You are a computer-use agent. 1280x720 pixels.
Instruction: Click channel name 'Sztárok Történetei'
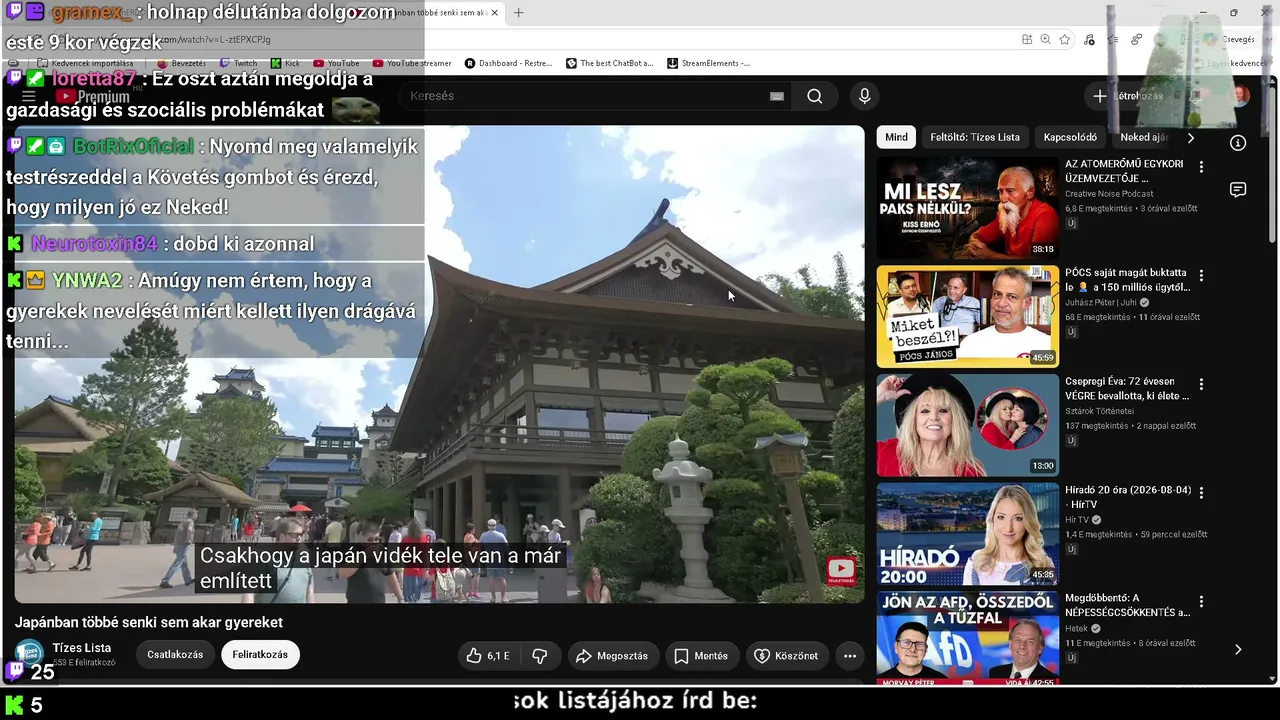click(1099, 411)
